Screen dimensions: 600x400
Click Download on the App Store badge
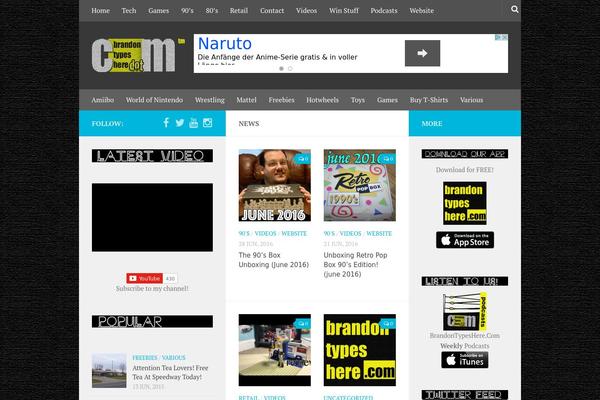pyautogui.click(x=465, y=240)
